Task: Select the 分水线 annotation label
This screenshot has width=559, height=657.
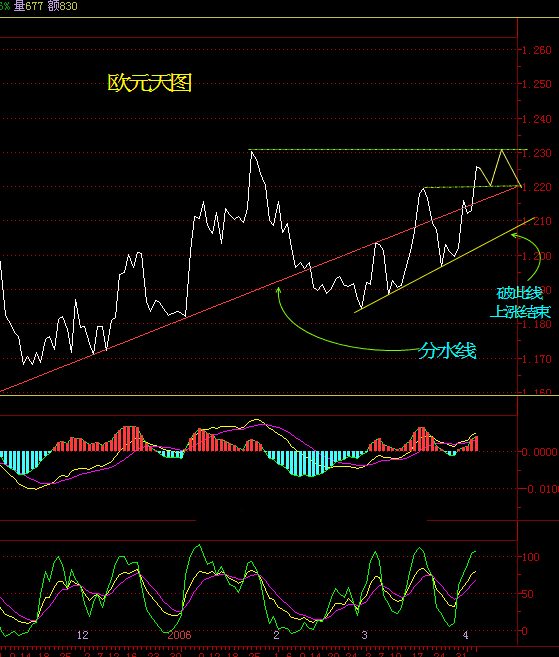Action: [x=447, y=351]
